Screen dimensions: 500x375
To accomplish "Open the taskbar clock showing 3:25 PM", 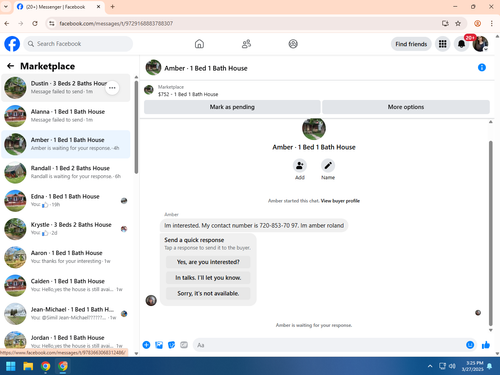I will pos(472,366).
